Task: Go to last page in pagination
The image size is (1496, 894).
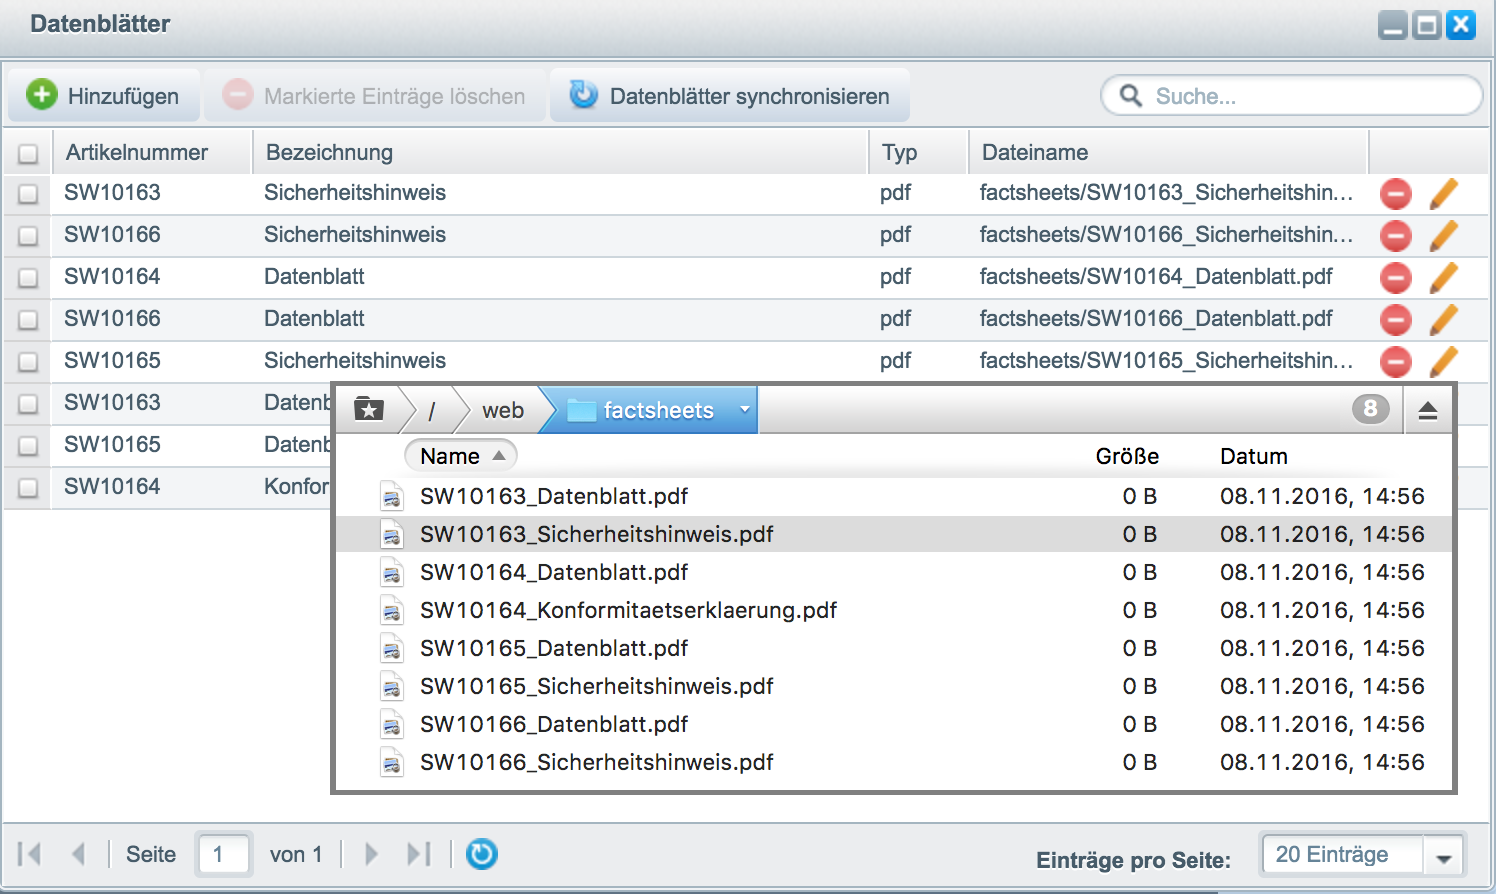Action: 418,854
